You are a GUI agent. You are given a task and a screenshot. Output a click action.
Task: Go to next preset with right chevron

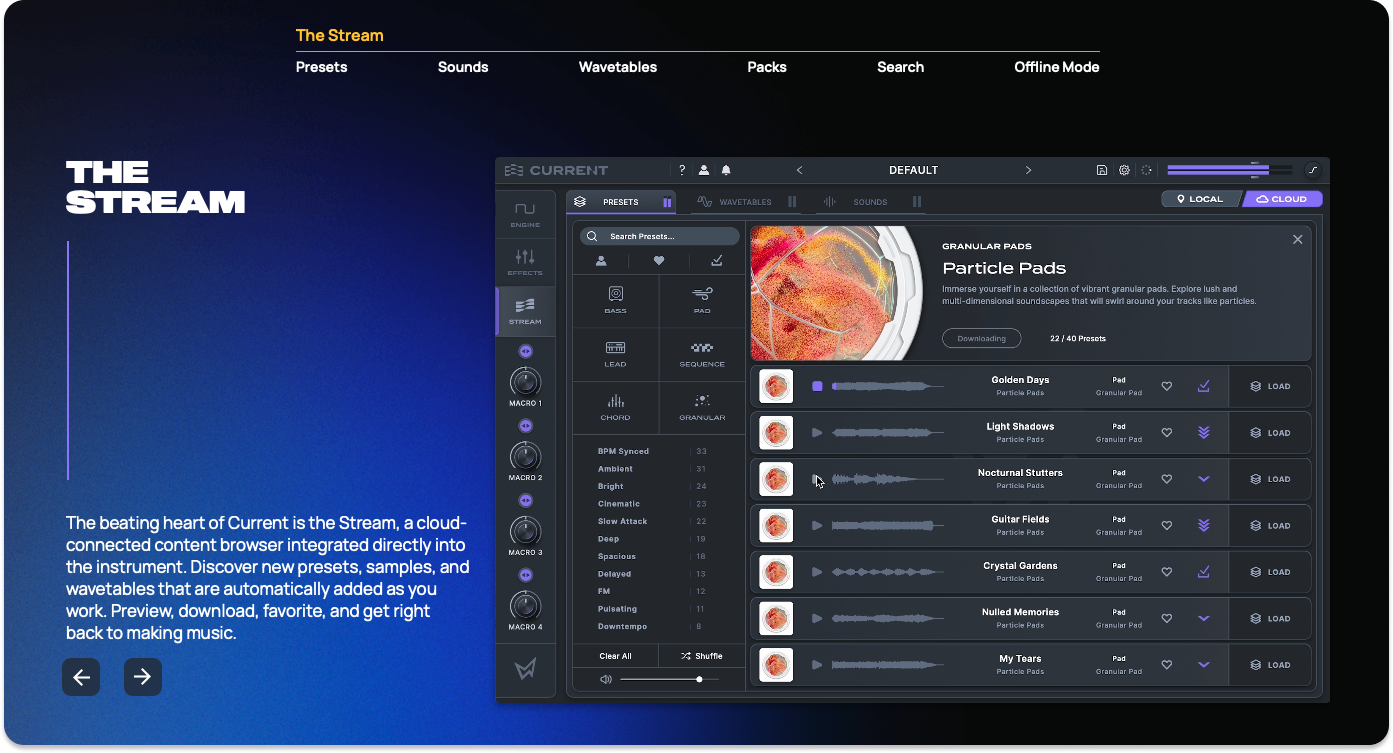1028,170
